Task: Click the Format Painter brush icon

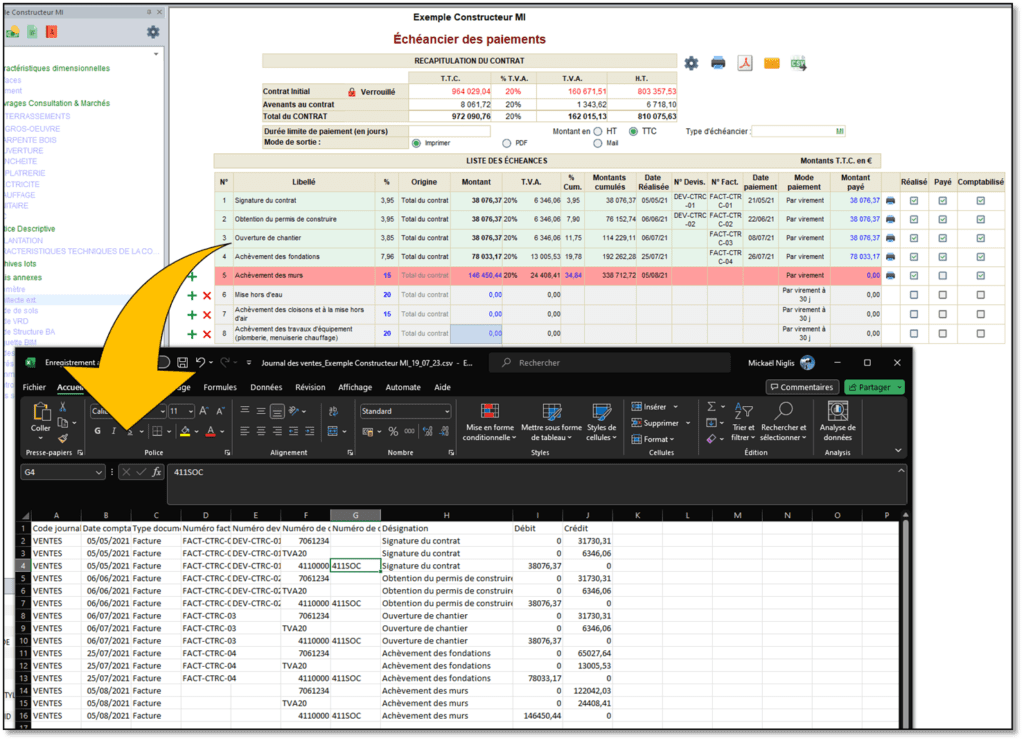Action: click(x=63, y=438)
